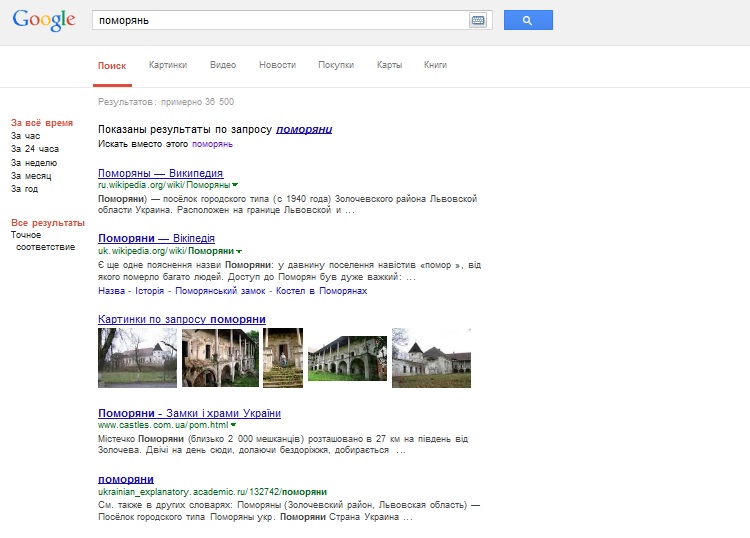
Task: Go to the Карты tab
Action: point(389,65)
